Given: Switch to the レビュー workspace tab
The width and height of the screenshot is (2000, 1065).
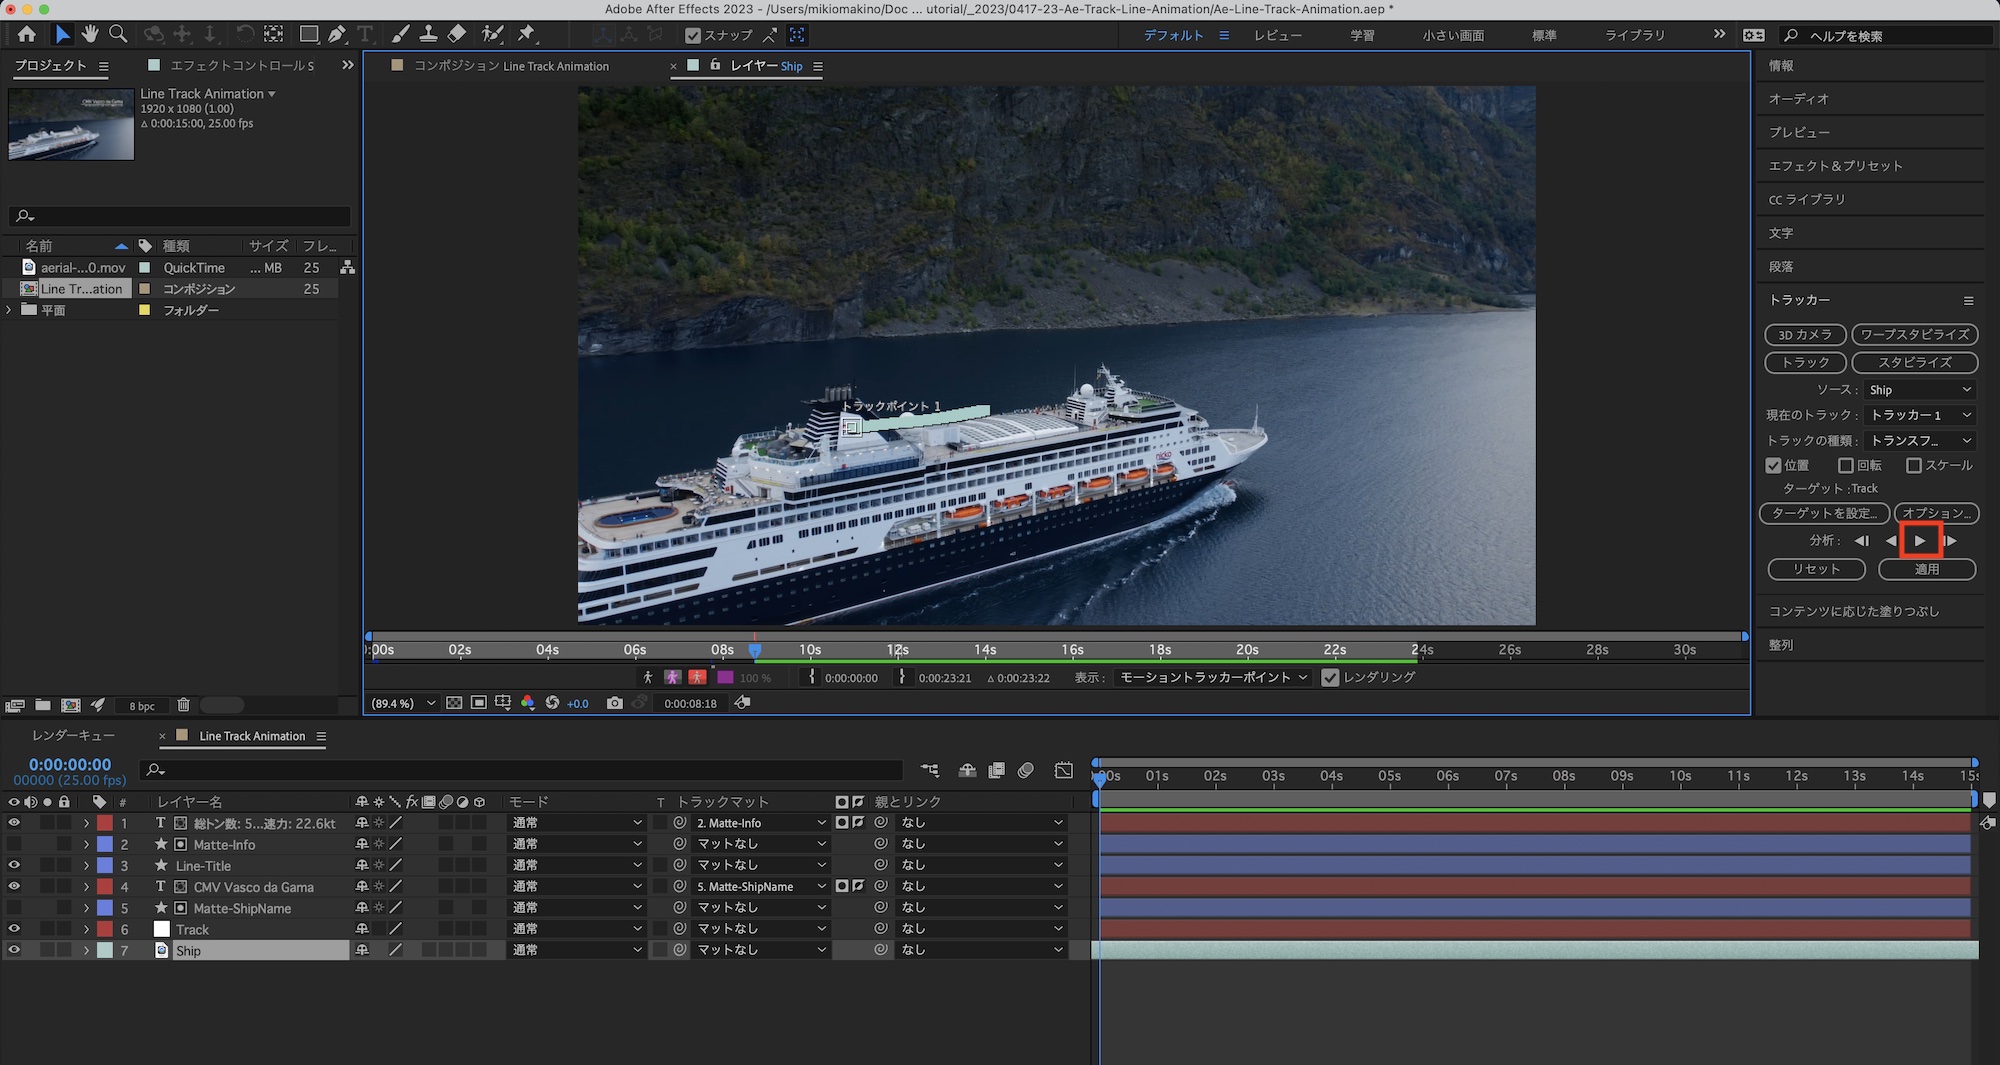Looking at the screenshot, I should (x=1277, y=35).
